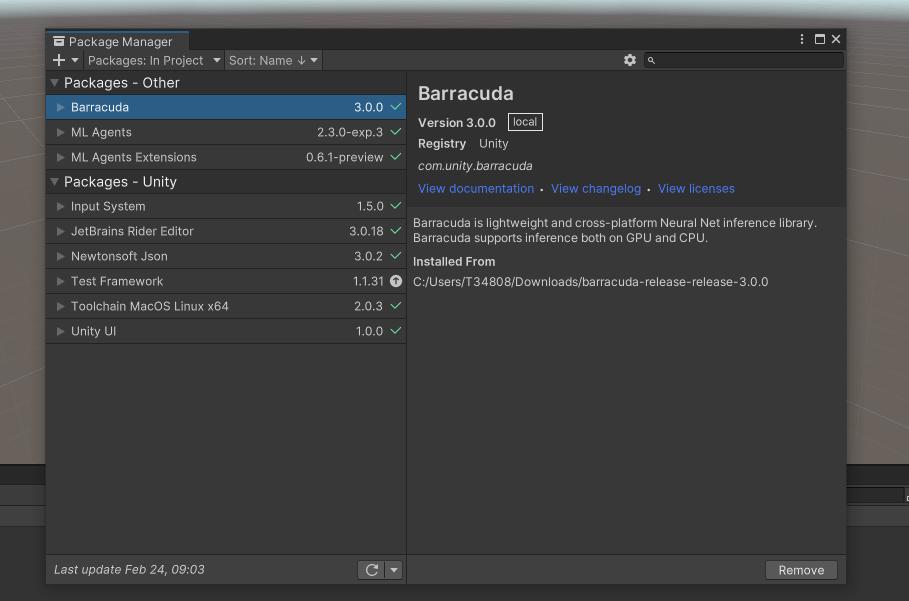Click the Registry Unity label
Viewport: 909px width, 601px height.
click(463, 144)
